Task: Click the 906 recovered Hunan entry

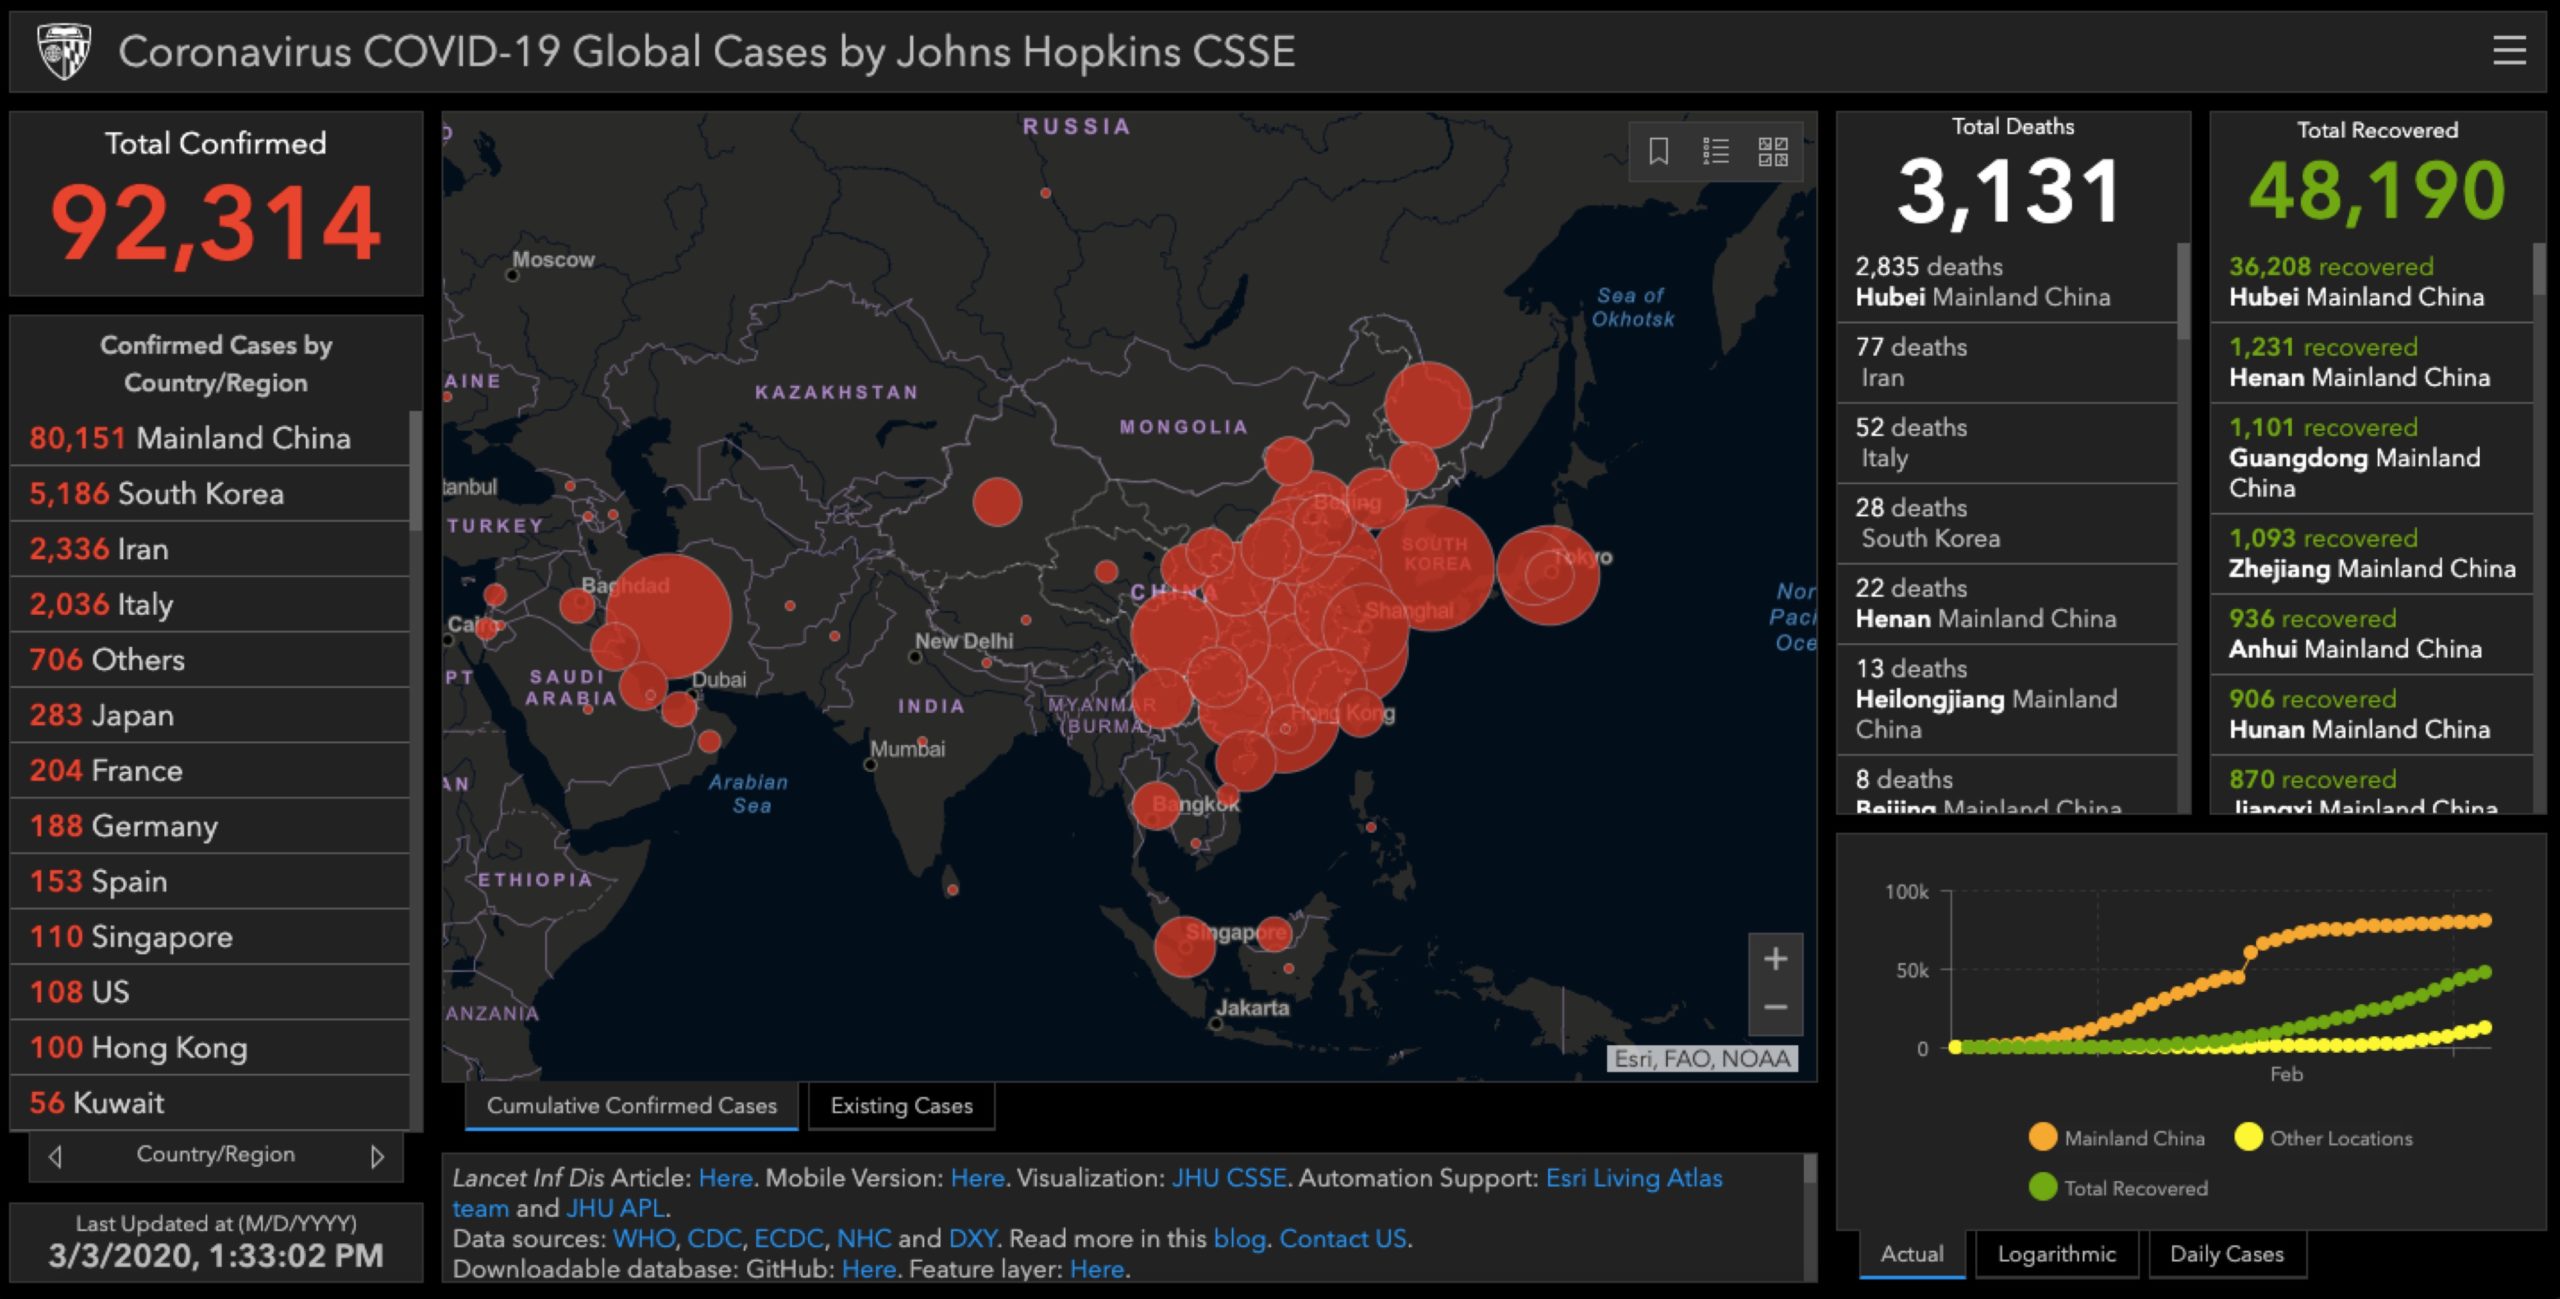Action: [x=2371, y=714]
